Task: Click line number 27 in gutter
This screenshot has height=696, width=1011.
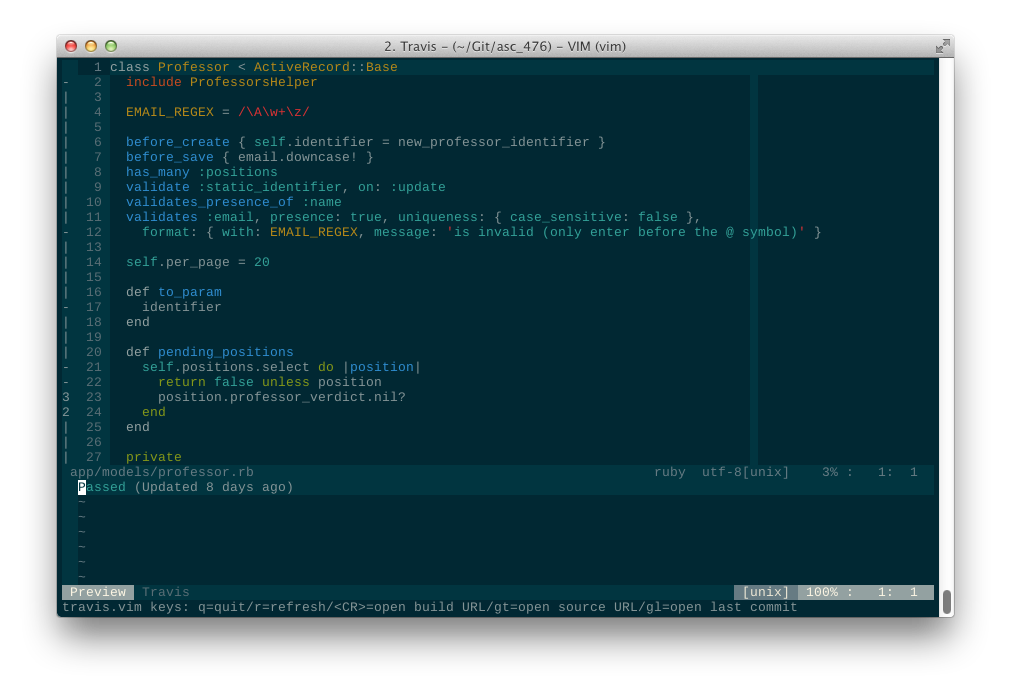Action: 93,457
